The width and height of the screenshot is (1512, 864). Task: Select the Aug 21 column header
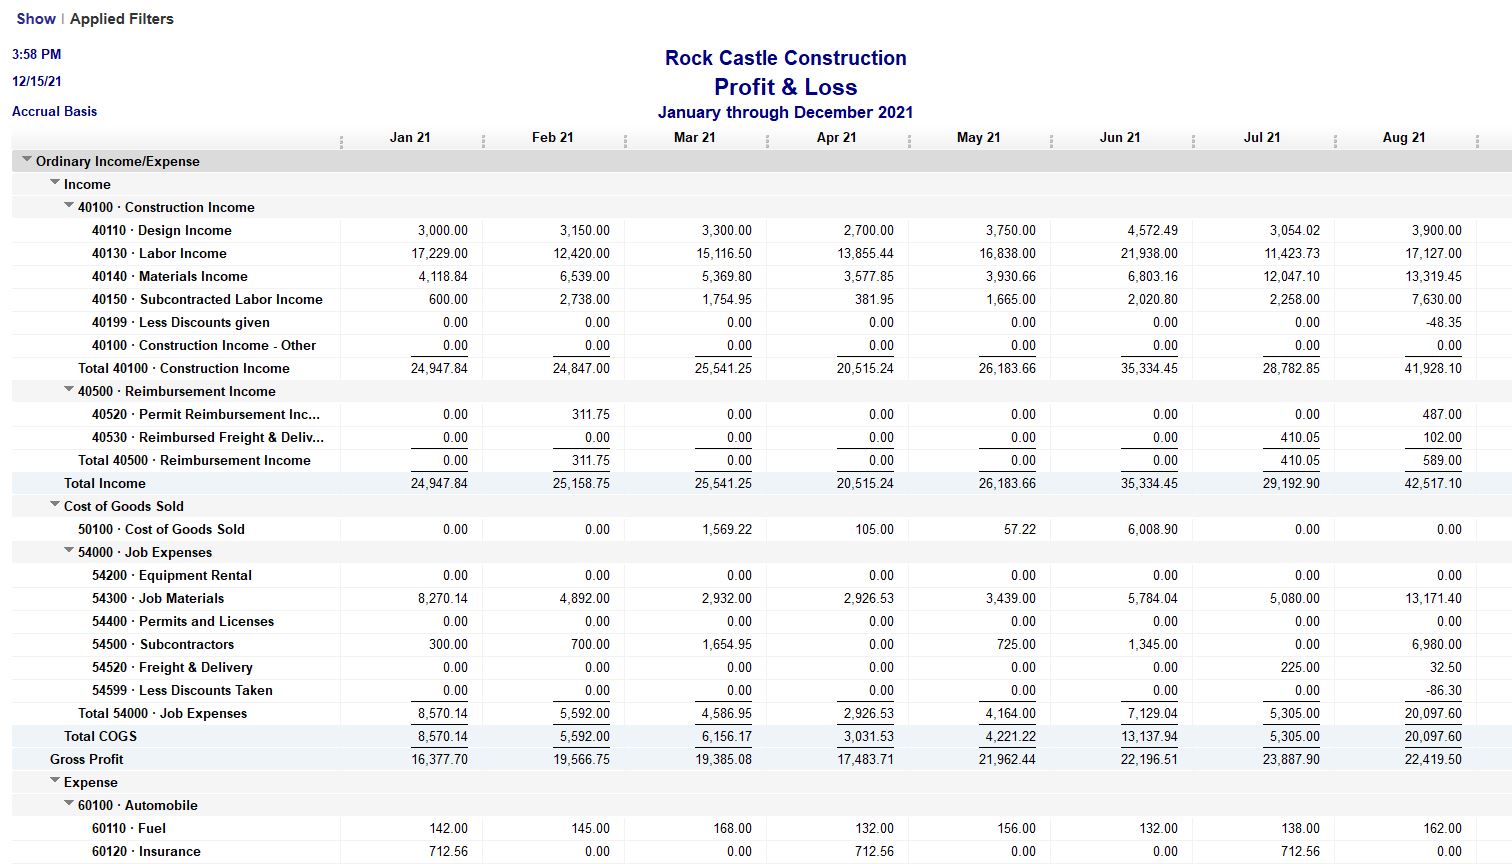[1404, 137]
